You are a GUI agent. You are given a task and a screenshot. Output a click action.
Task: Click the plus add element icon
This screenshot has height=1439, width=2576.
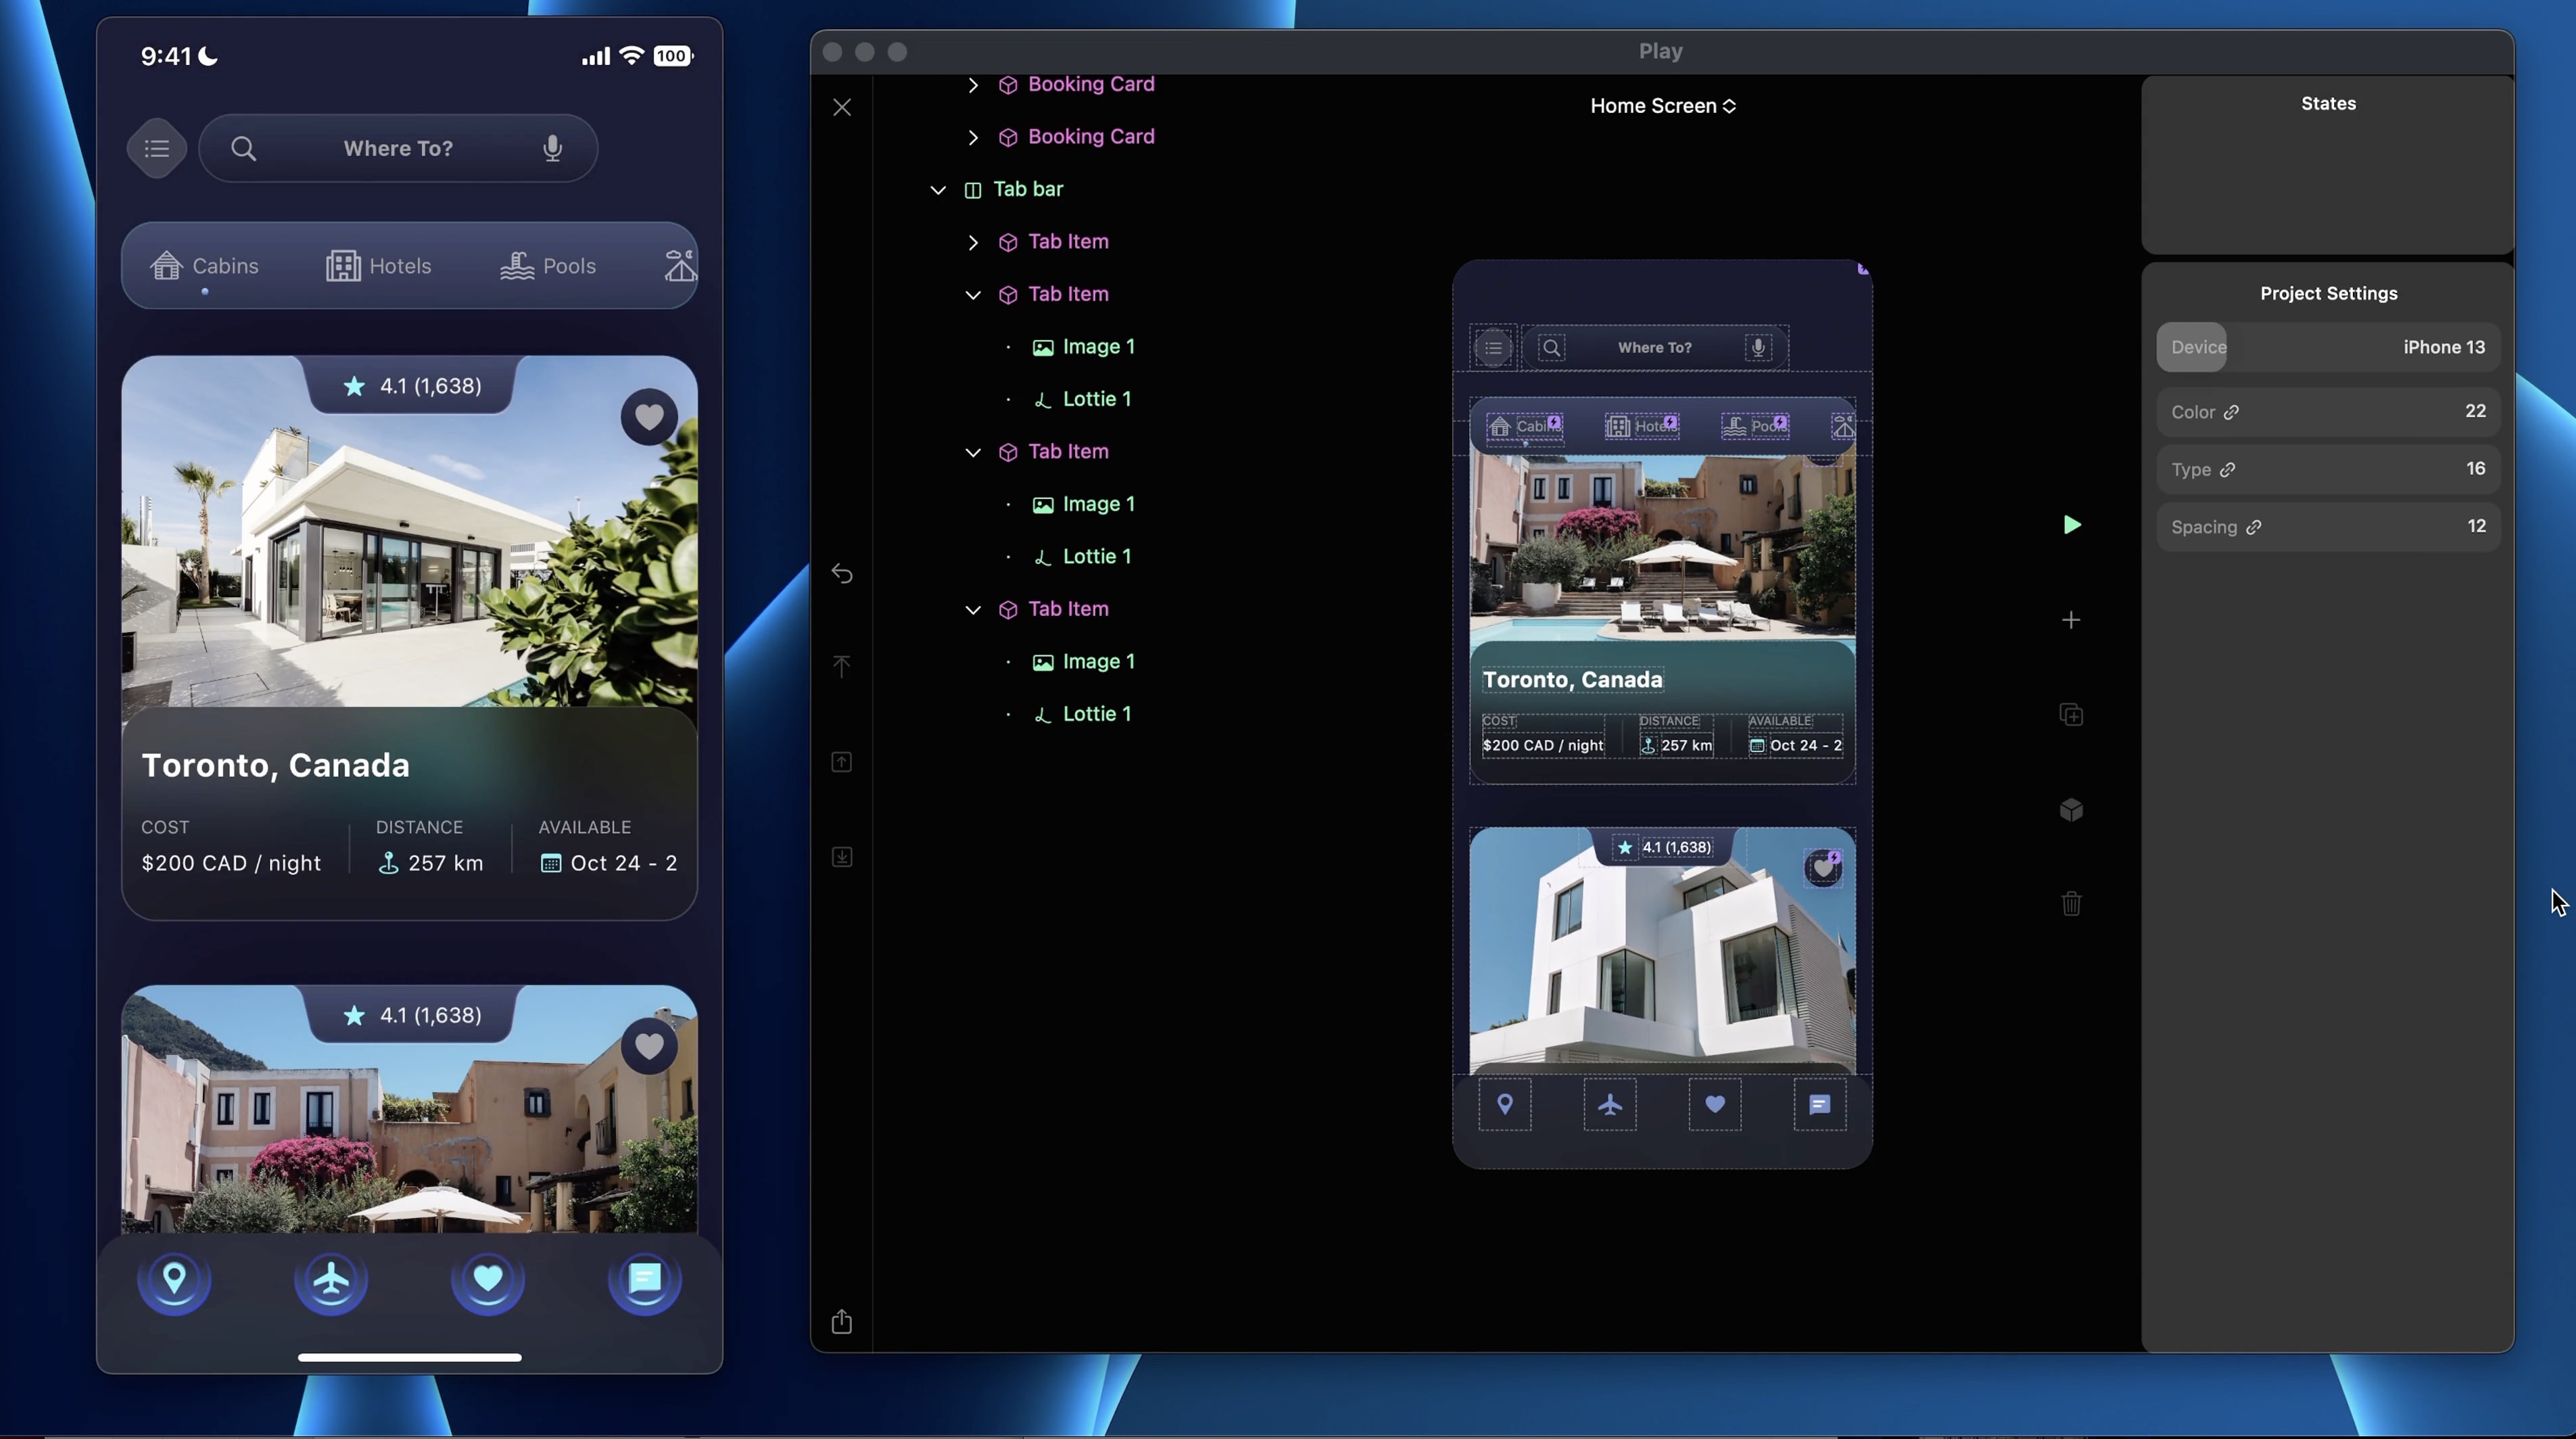(2071, 620)
